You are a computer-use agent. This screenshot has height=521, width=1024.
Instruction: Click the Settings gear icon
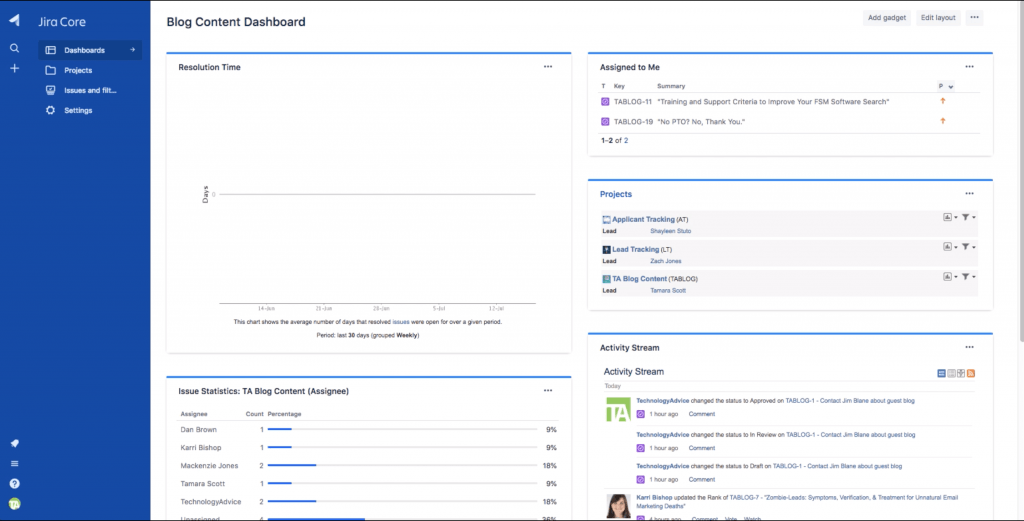point(50,110)
